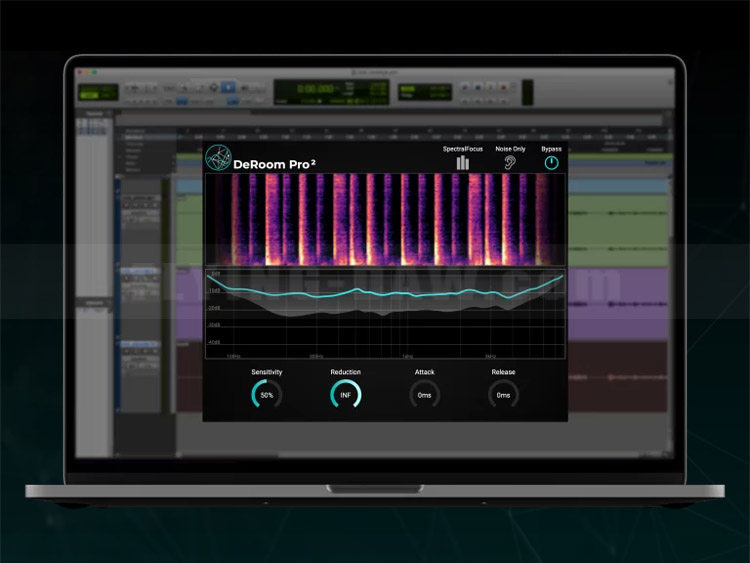Click the Release label text
750x563 pixels.
503,372
